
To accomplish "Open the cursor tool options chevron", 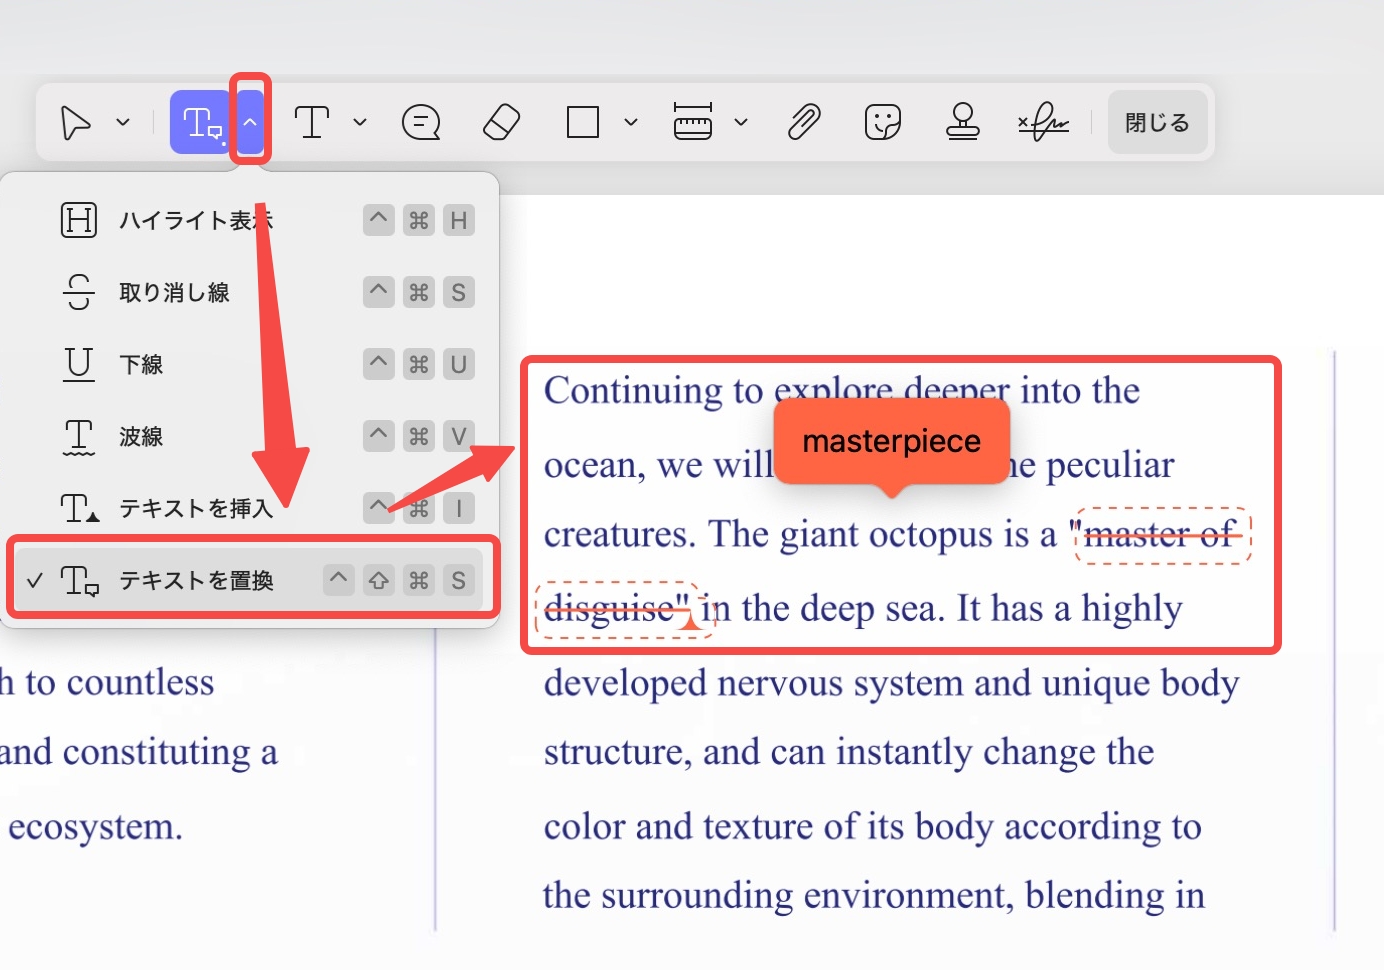I will [x=123, y=122].
